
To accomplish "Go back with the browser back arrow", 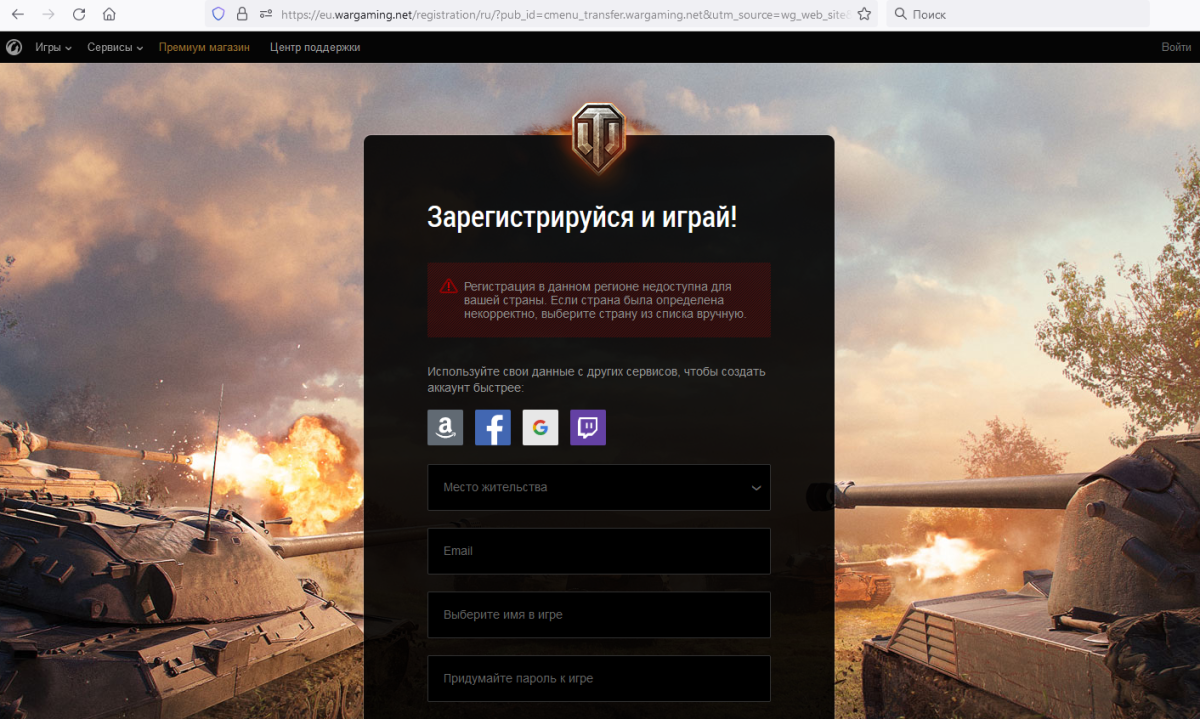I will (x=18, y=15).
